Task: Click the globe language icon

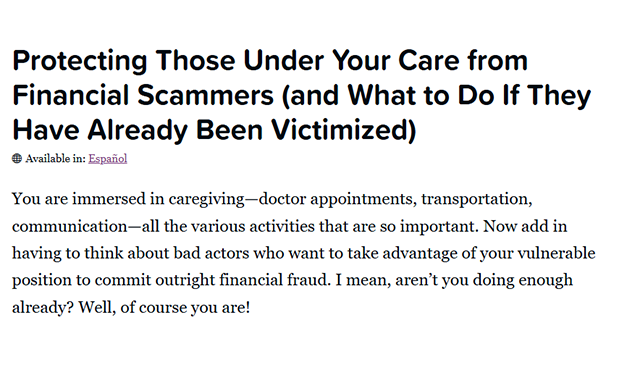Action: tap(17, 159)
